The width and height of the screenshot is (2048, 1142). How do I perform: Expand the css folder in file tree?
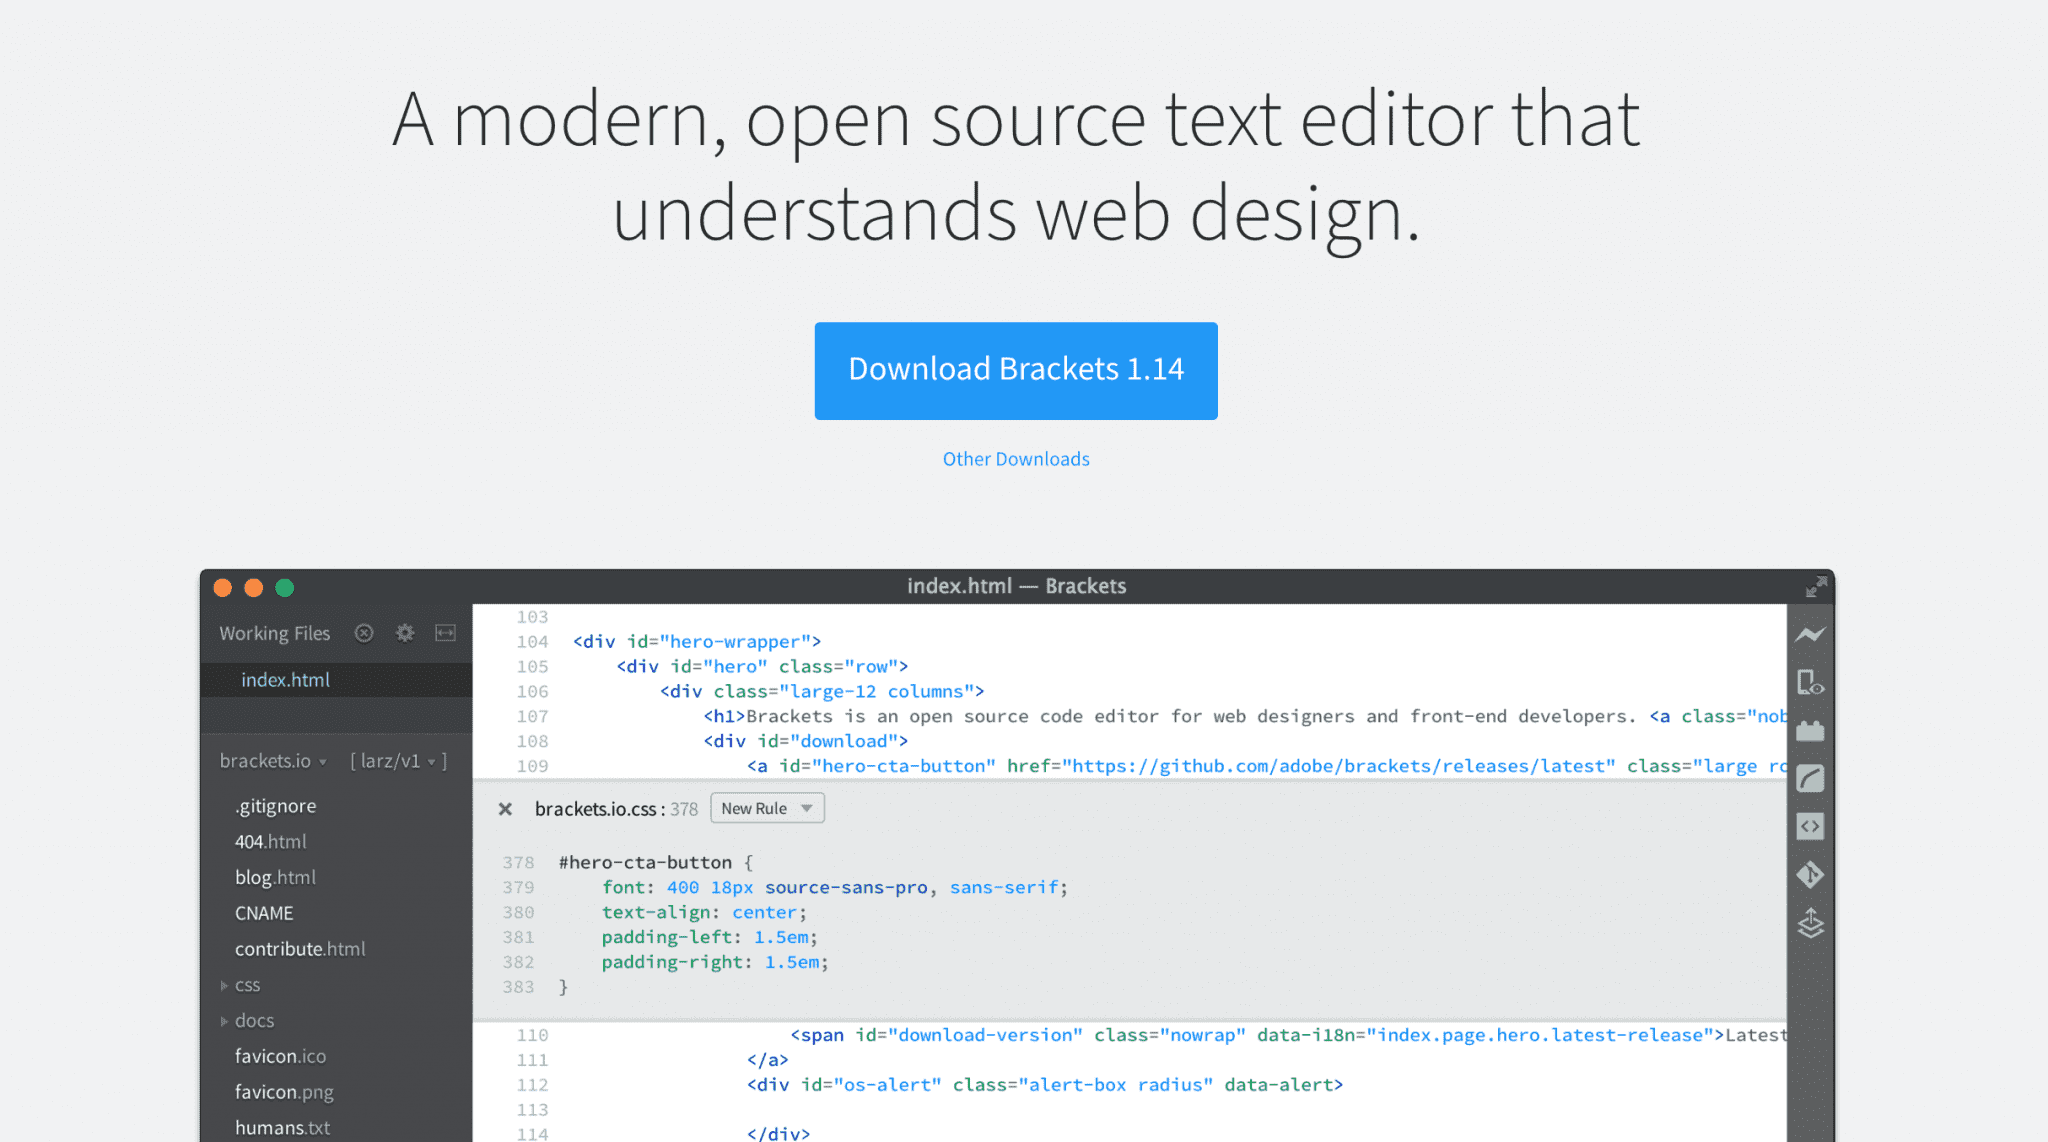(223, 984)
